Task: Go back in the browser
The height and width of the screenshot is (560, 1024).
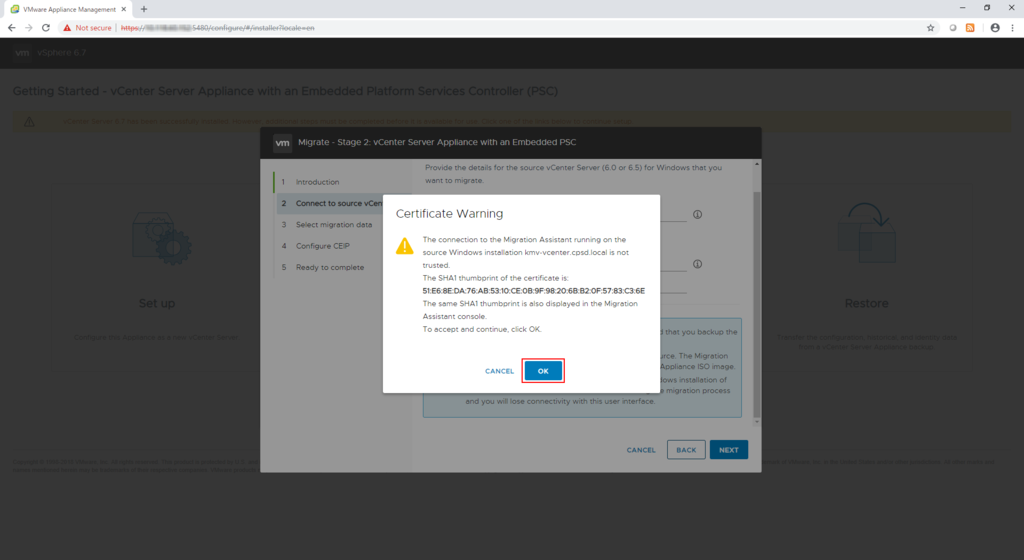Action: coord(11,28)
